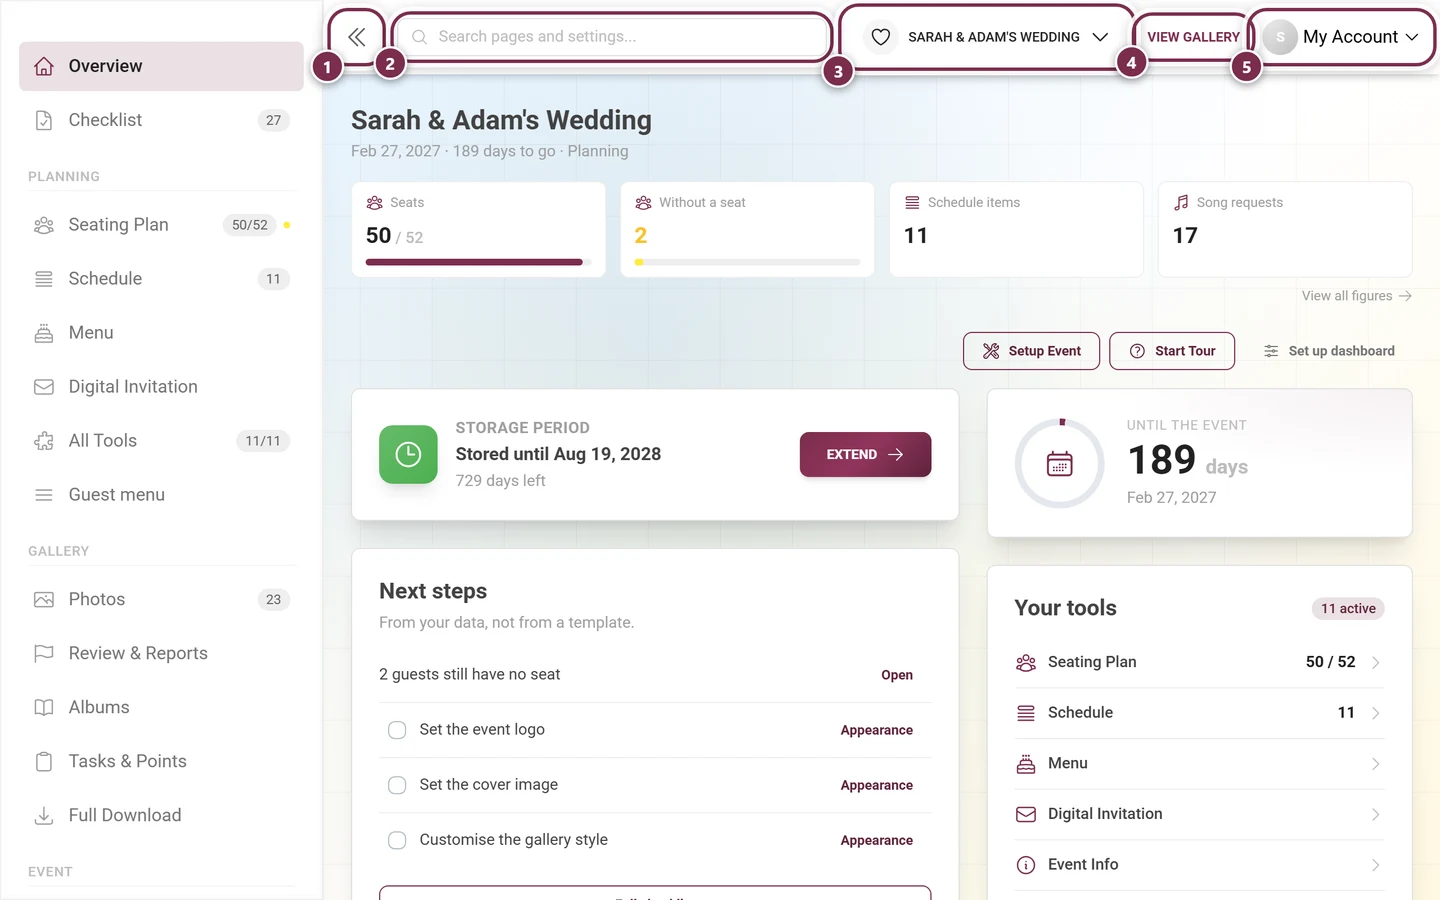Open the Photos gallery section
This screenshot has height=900, width=1440.
(x=161, y=600)
